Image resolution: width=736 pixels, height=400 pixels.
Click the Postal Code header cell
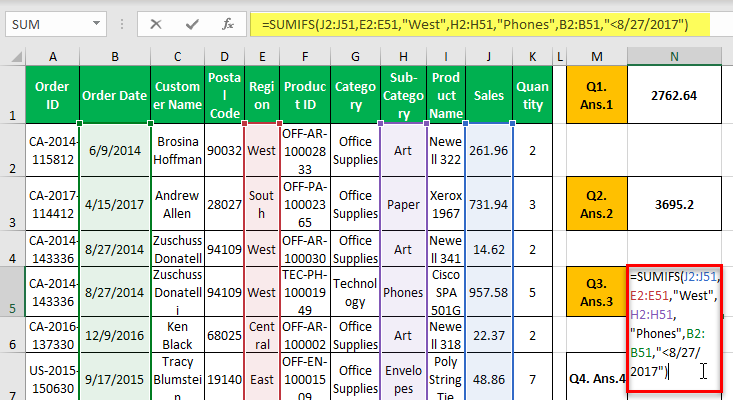224,95
